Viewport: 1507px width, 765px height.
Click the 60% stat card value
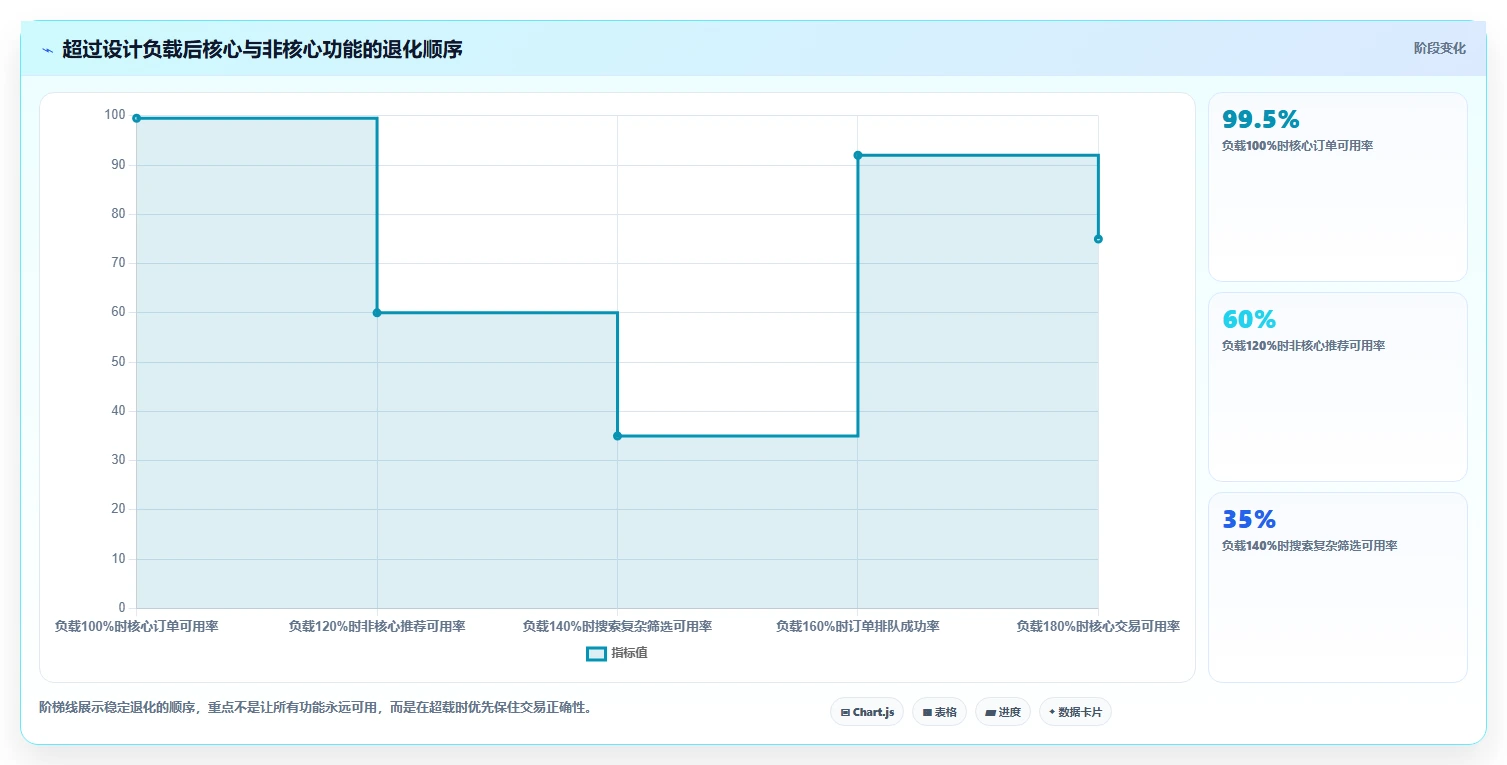click(x=1249, y=319)
